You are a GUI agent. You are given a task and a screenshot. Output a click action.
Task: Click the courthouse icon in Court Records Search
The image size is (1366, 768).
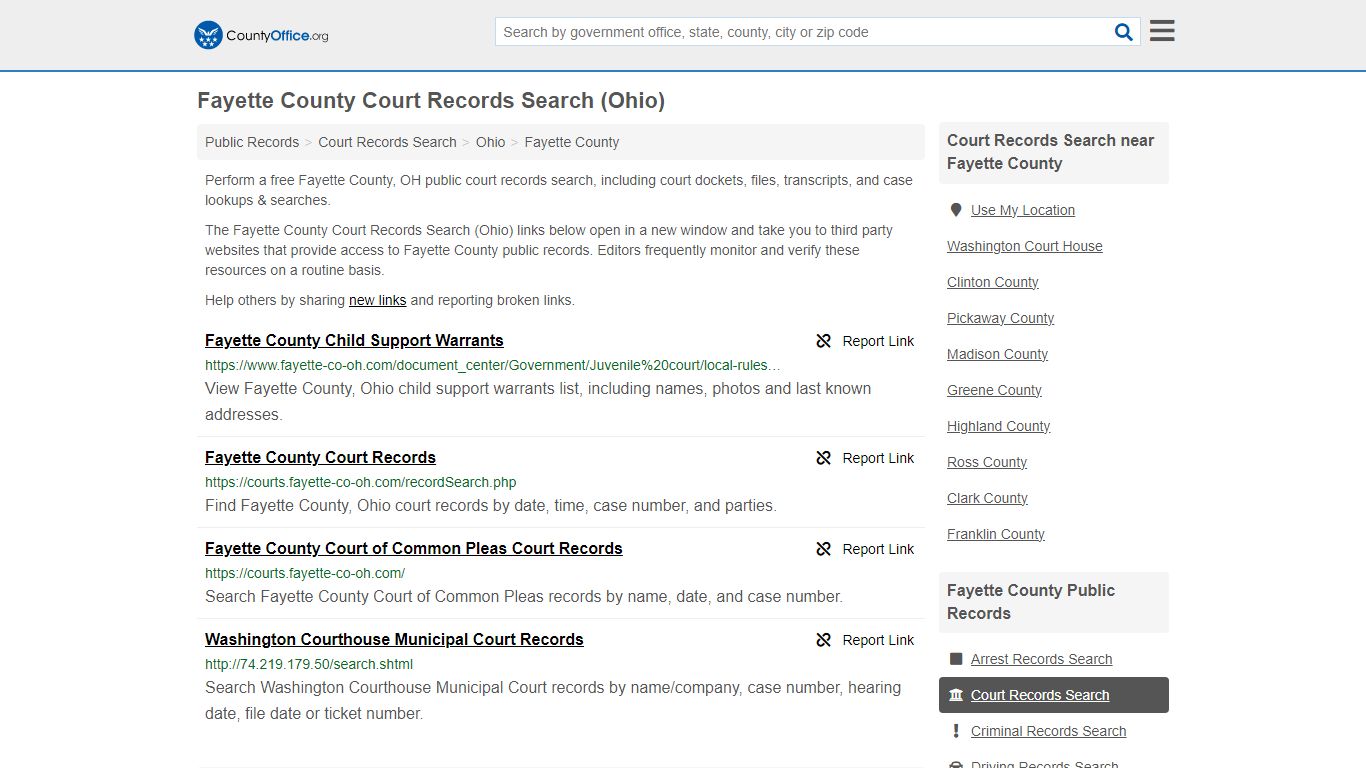click(956, 695)
